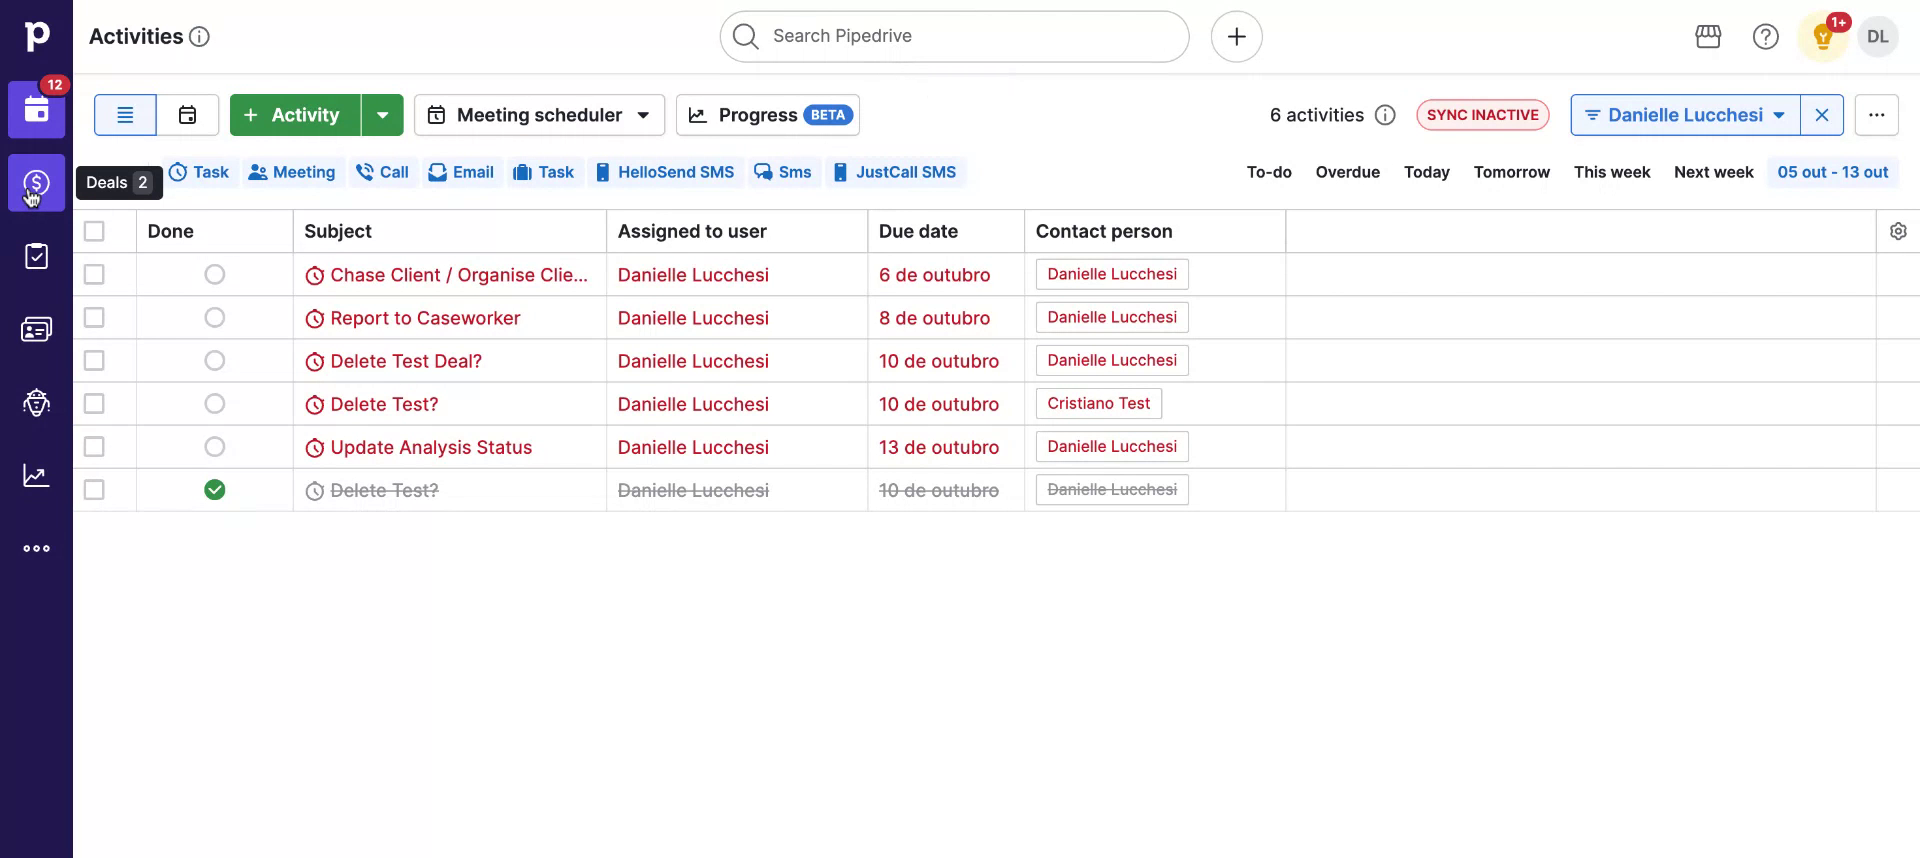Screen dimensions: 1920x858
Task: Filter by JustCall SMS type
Action: pos(895,172)
